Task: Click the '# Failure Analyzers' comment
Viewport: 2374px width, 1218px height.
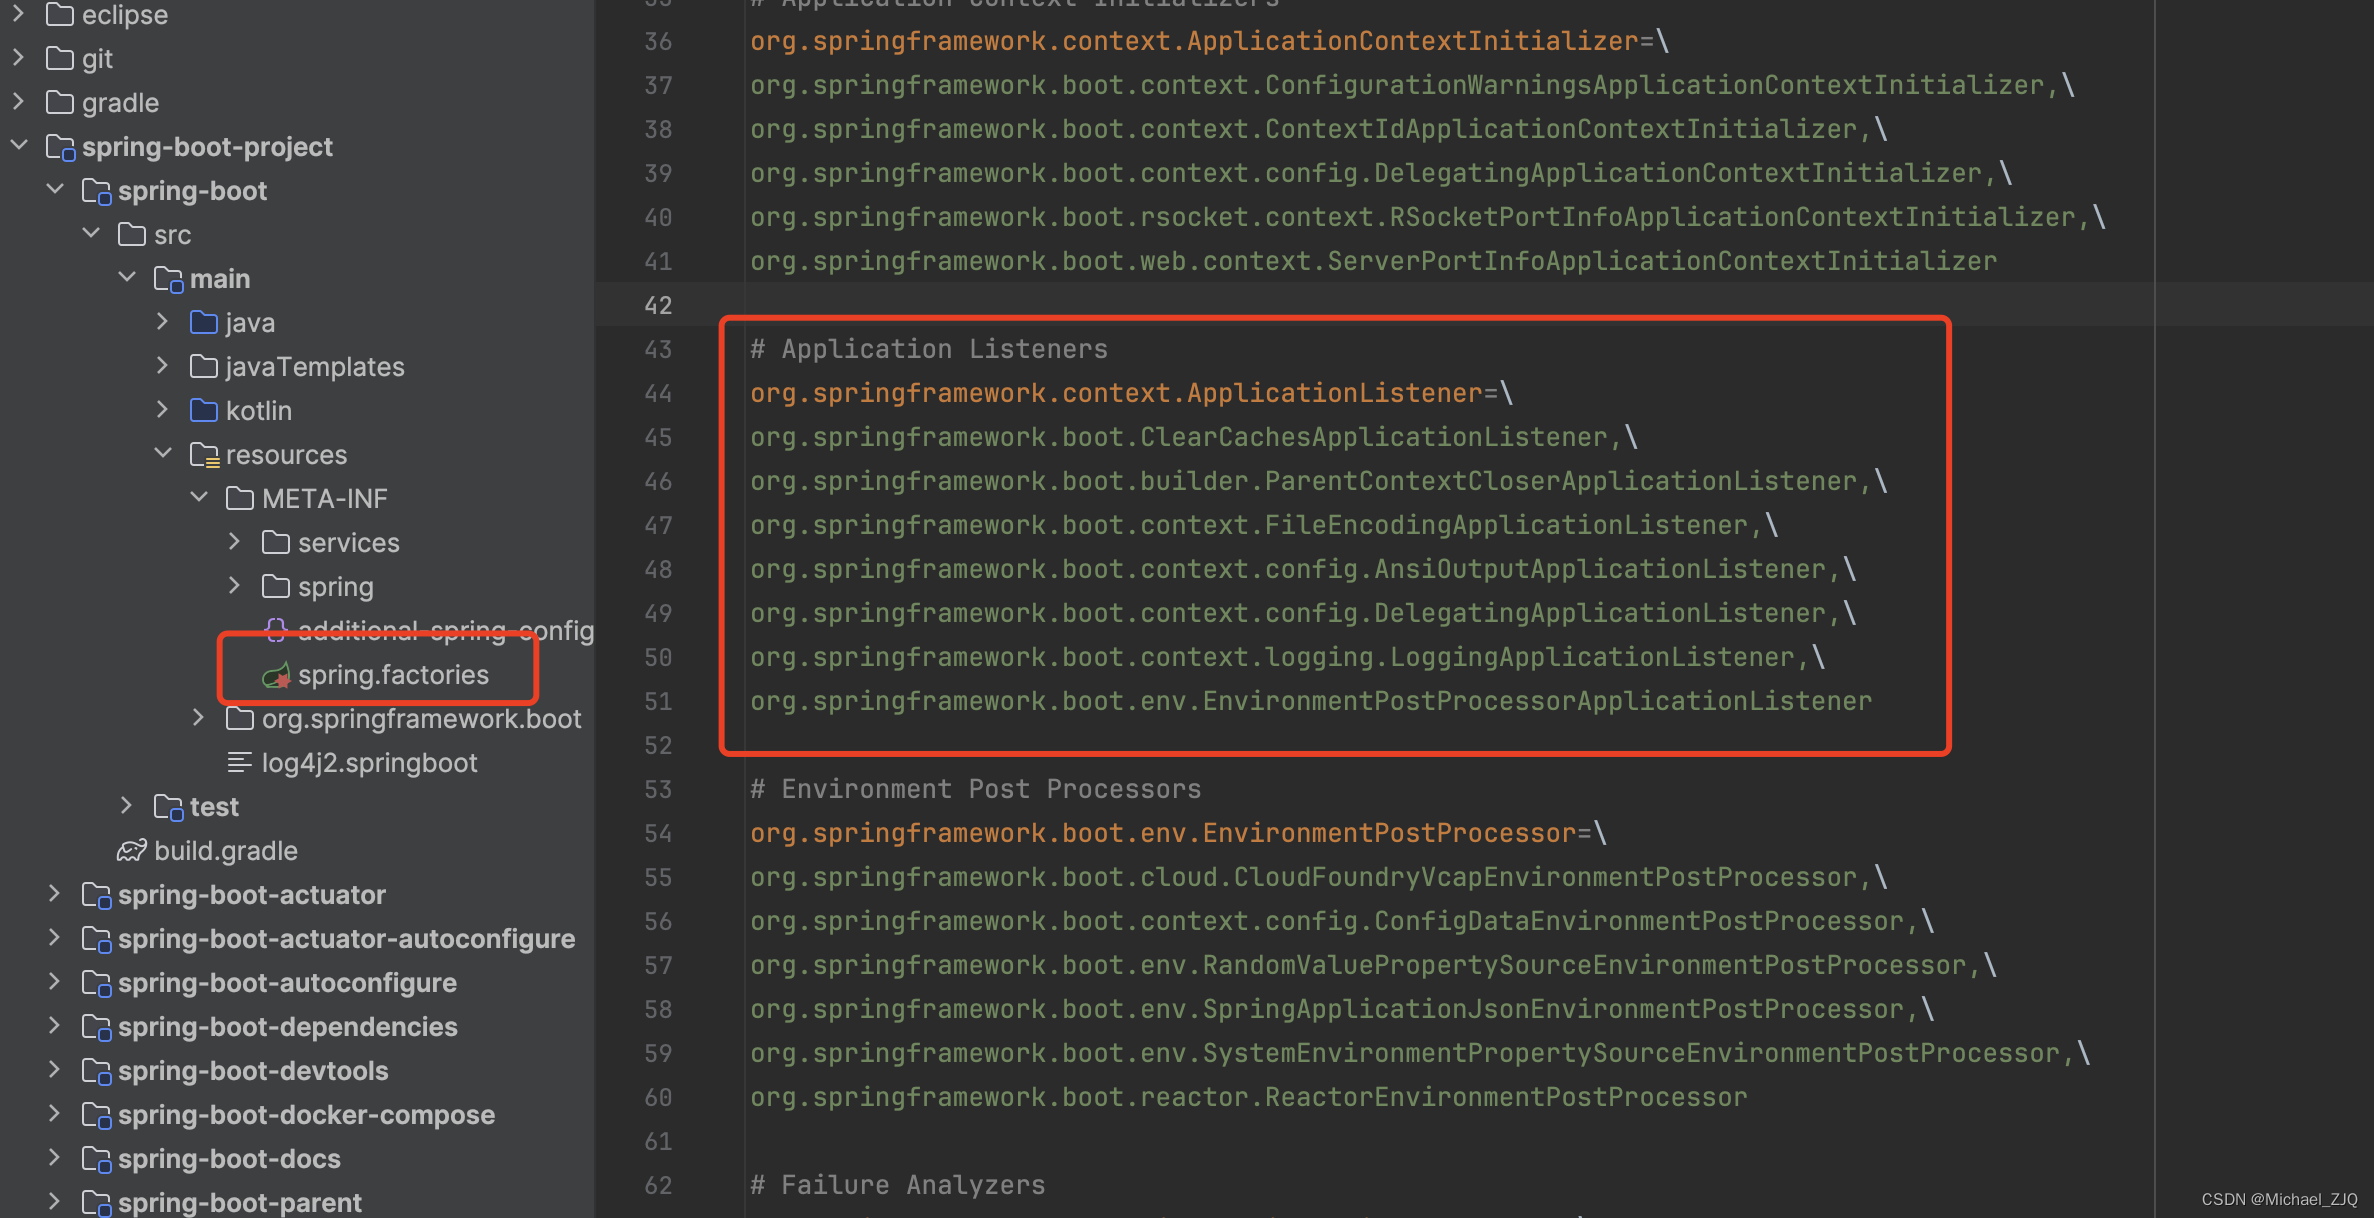Action: (898, 1185)
